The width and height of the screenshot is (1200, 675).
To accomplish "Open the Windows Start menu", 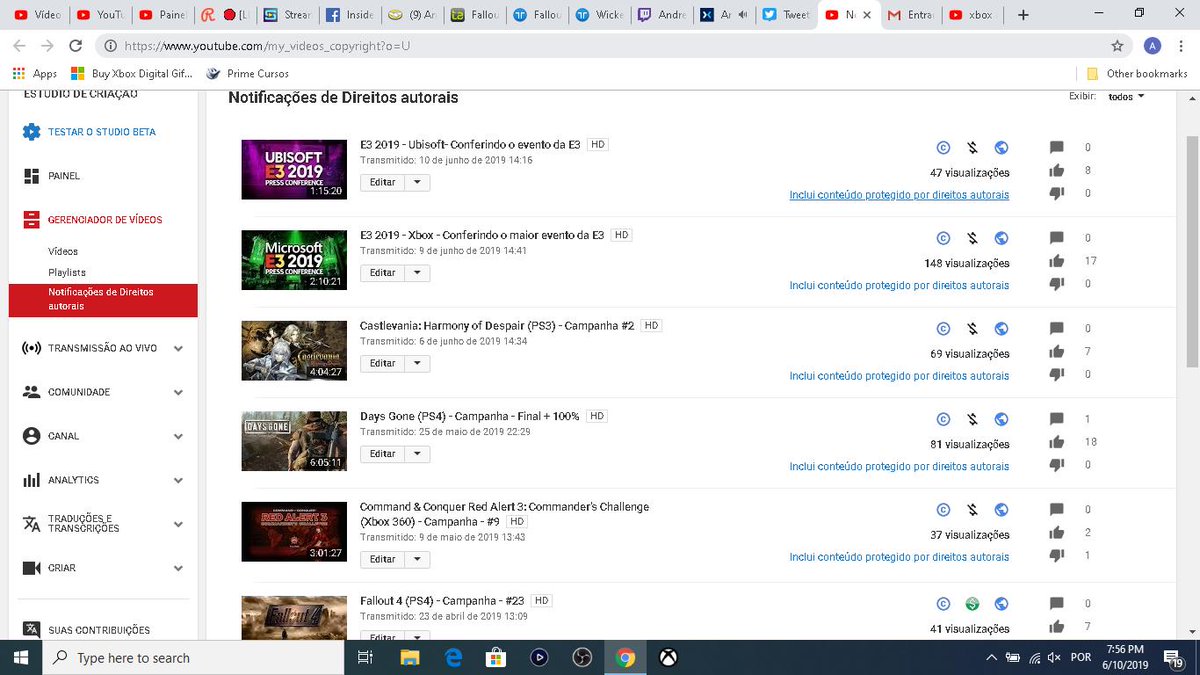I will pyautogui.click(x=20, y=657).
